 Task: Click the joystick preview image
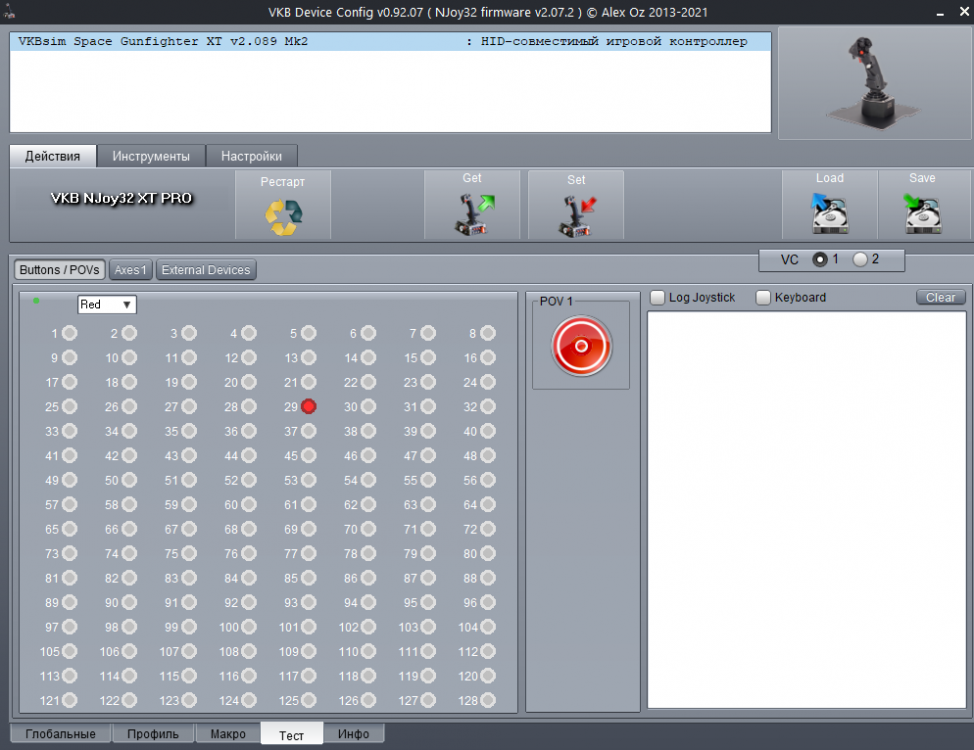pos(873,84)
